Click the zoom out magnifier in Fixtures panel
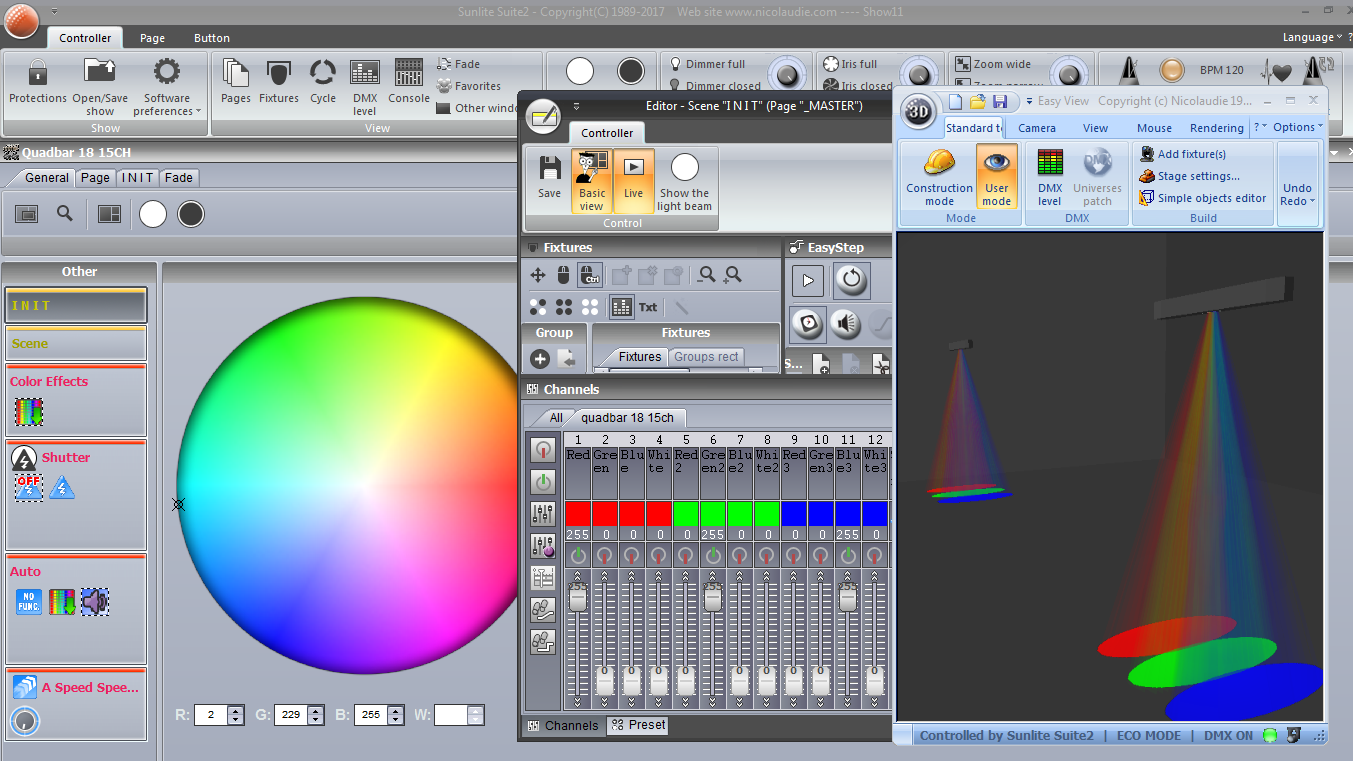Screen dimensions: 1353x761 click(x=707, y=275)
